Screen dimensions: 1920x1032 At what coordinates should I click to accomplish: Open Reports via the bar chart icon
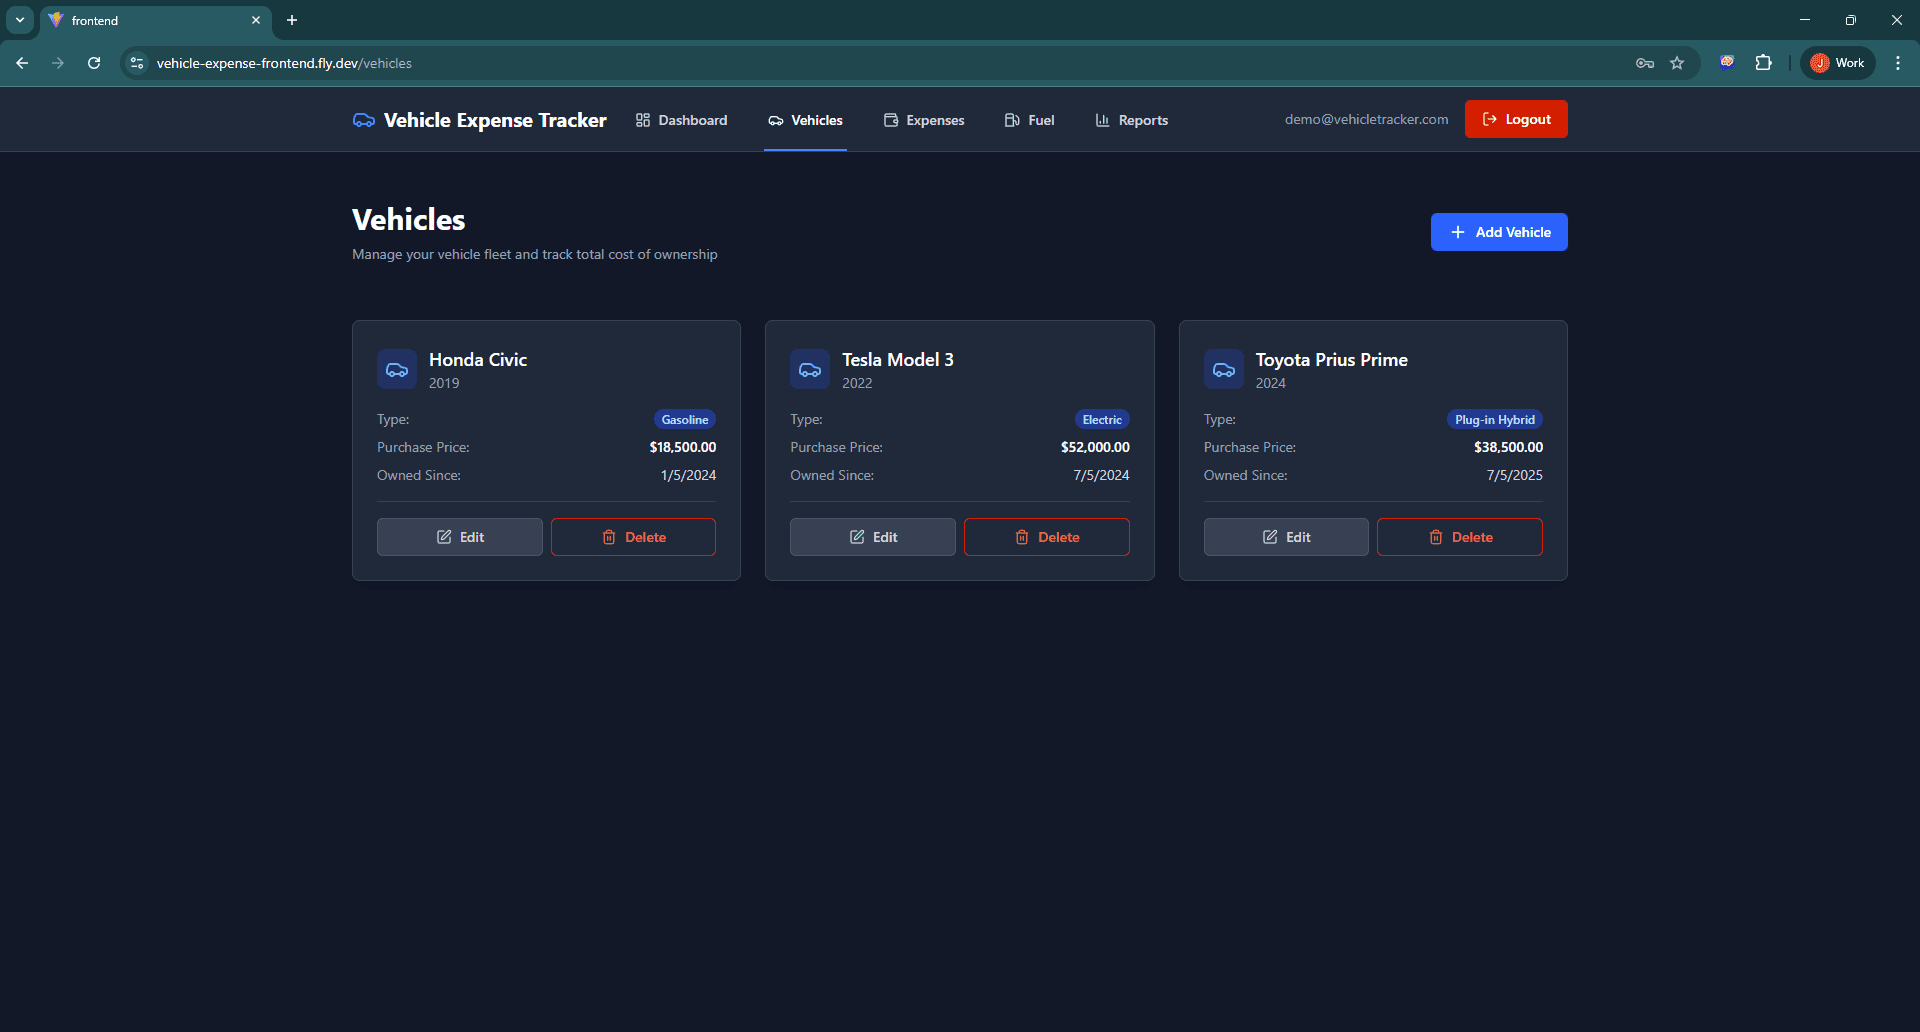pyautogui.click(x=1101, y=120)
